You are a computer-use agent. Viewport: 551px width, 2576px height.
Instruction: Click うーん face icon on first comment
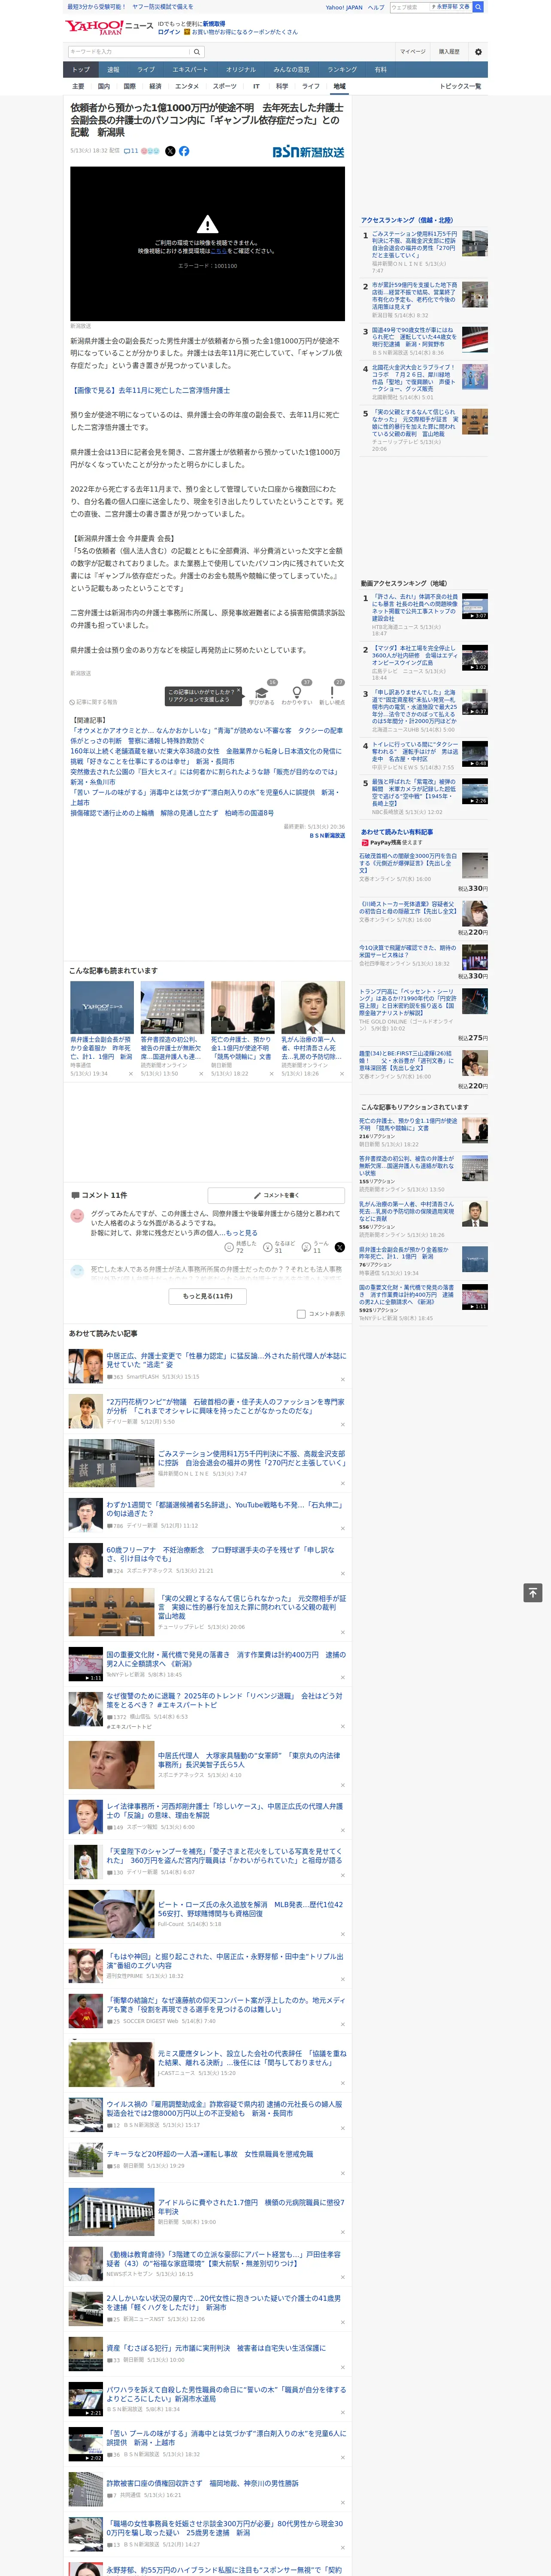coord(307,1247)
